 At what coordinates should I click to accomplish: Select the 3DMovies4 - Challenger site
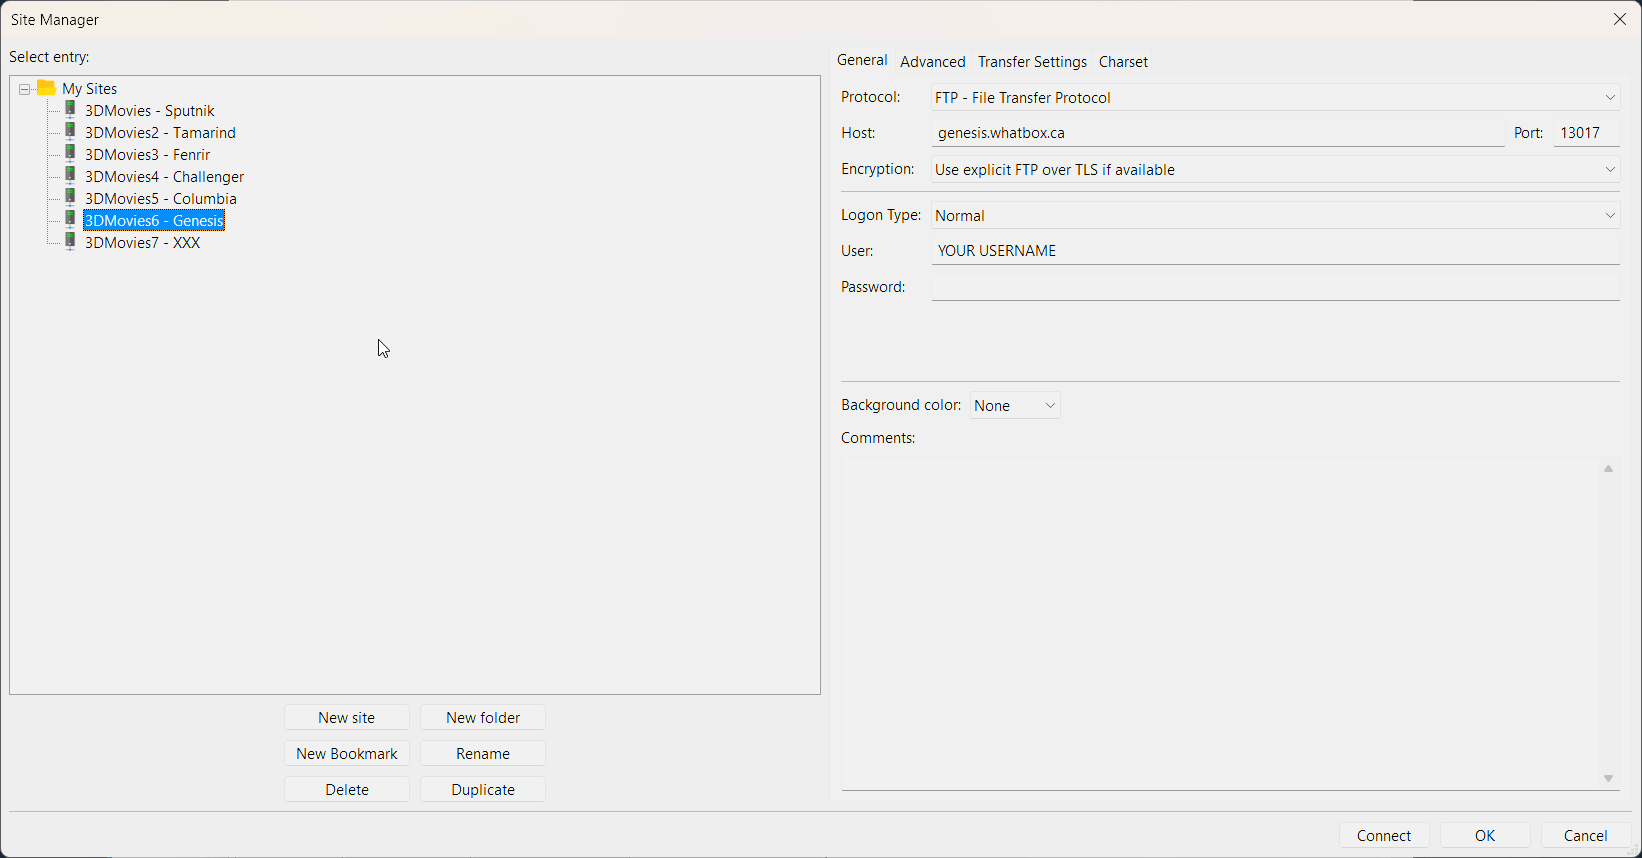[x=164, y=177]
